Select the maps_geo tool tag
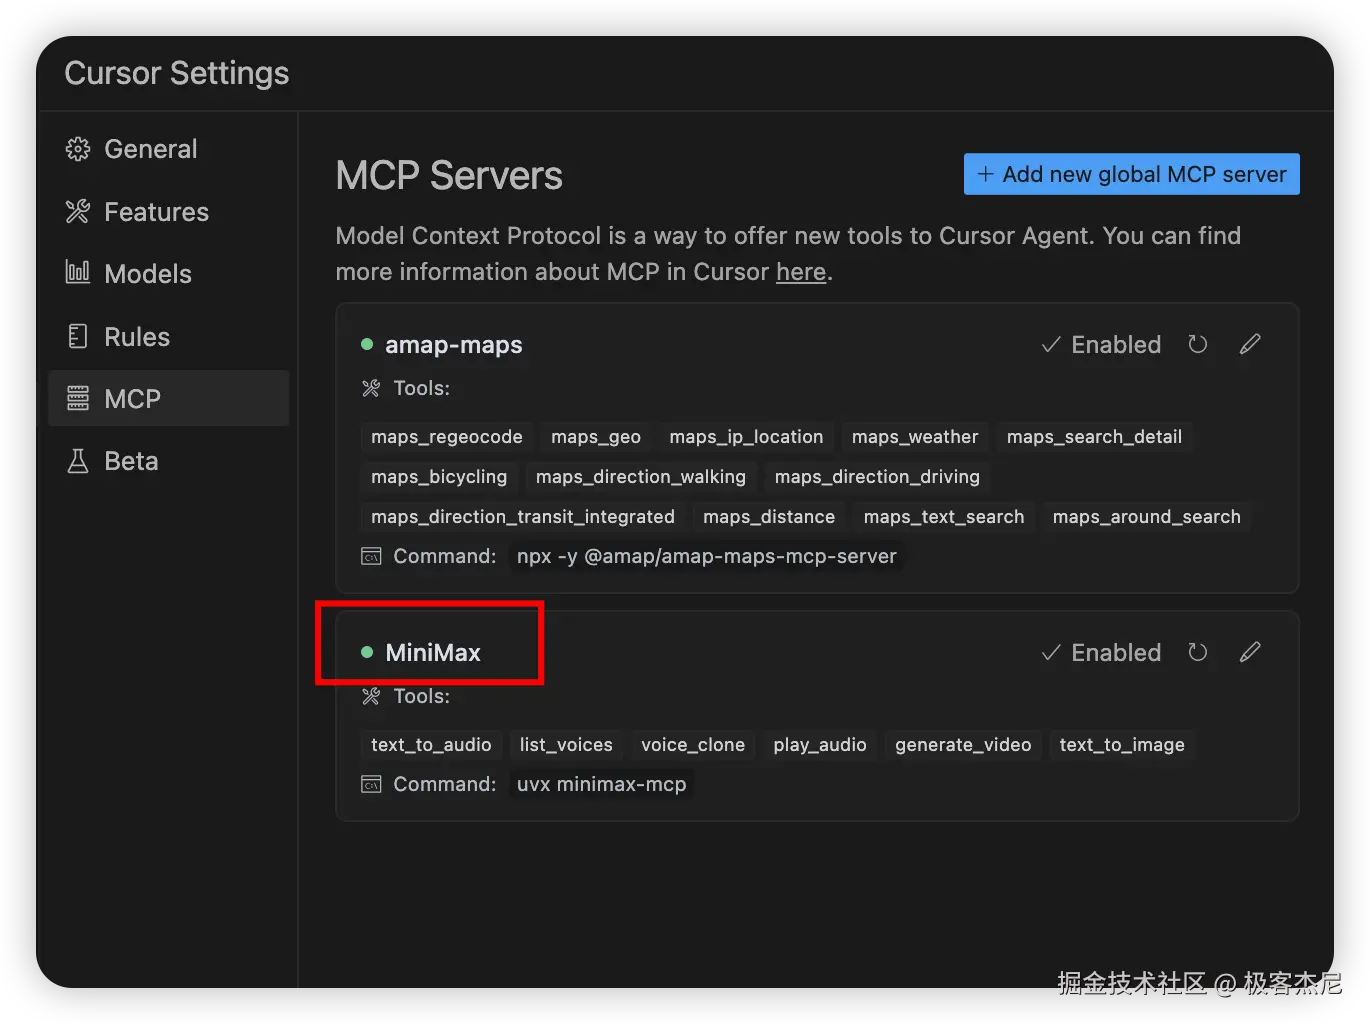 pyautogui.click(x=596, y=437)
